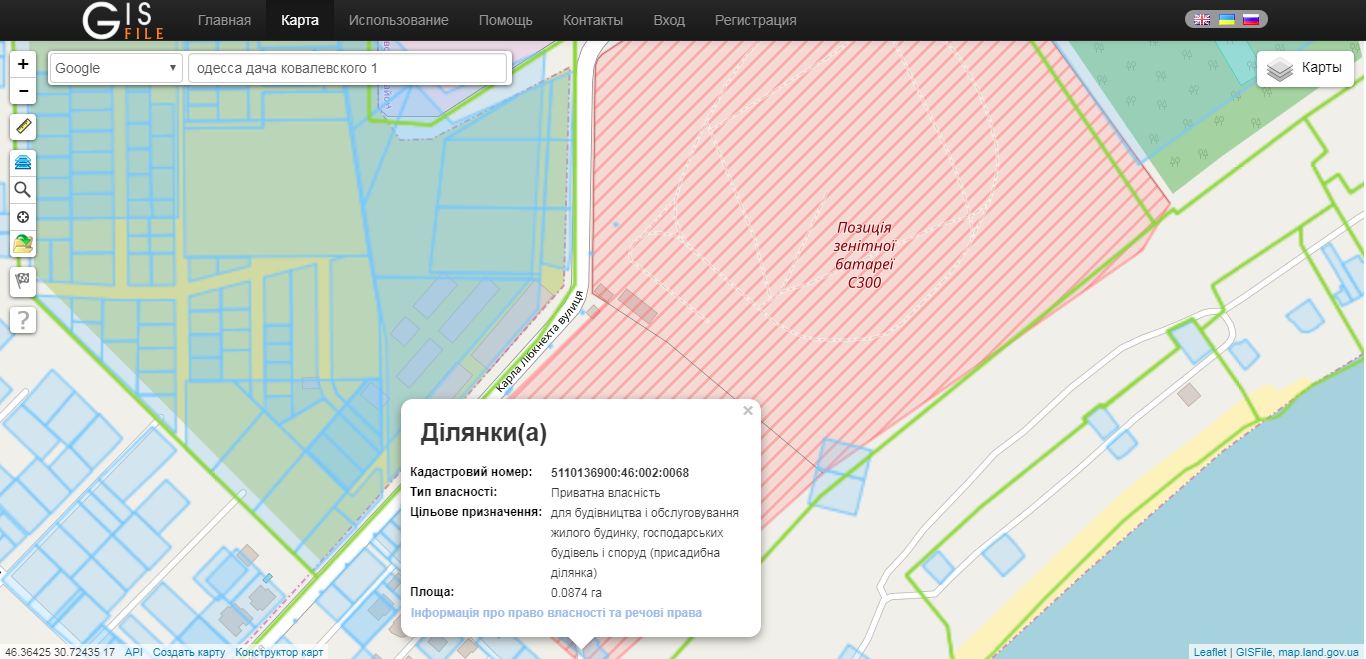Click the folder import icon with green arrow
This screenshot has height=659, width=1366.
click(23, 244)
